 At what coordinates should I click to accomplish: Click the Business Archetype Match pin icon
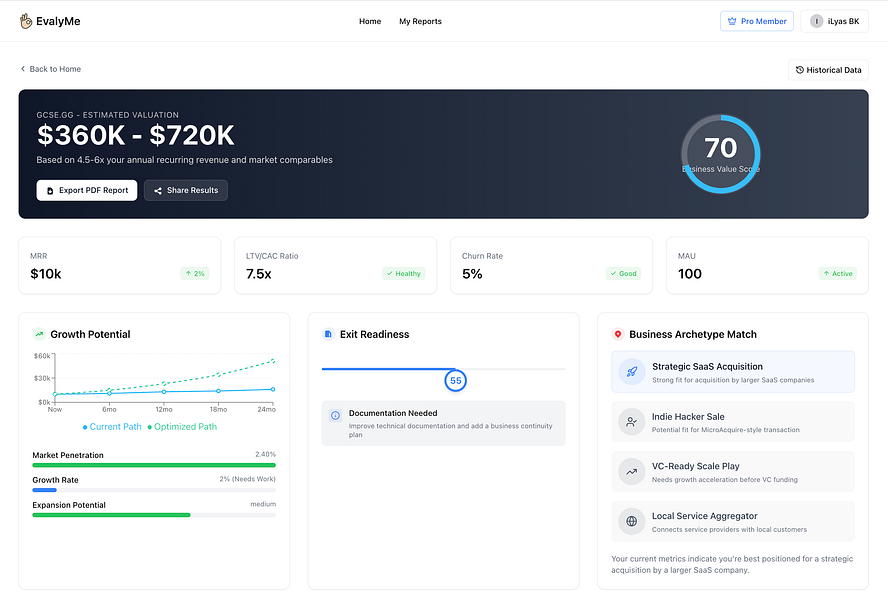click(618, 334)
